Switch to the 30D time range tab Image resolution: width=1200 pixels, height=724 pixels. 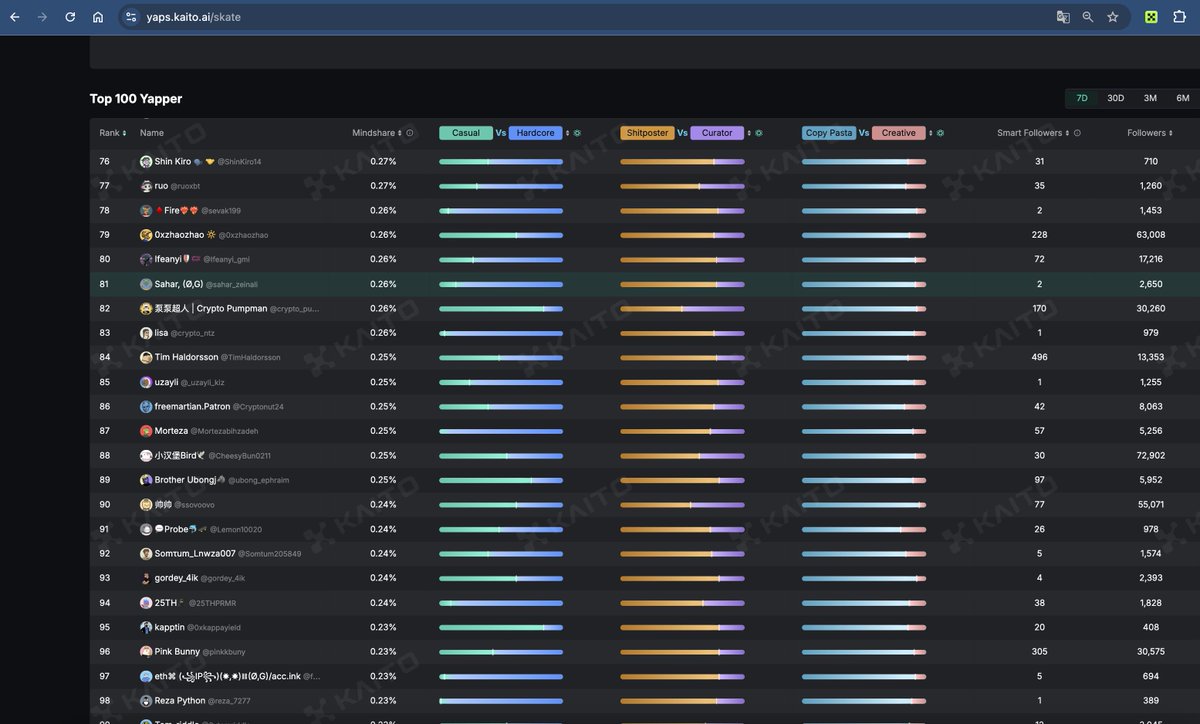click(x=1115, y=98)
